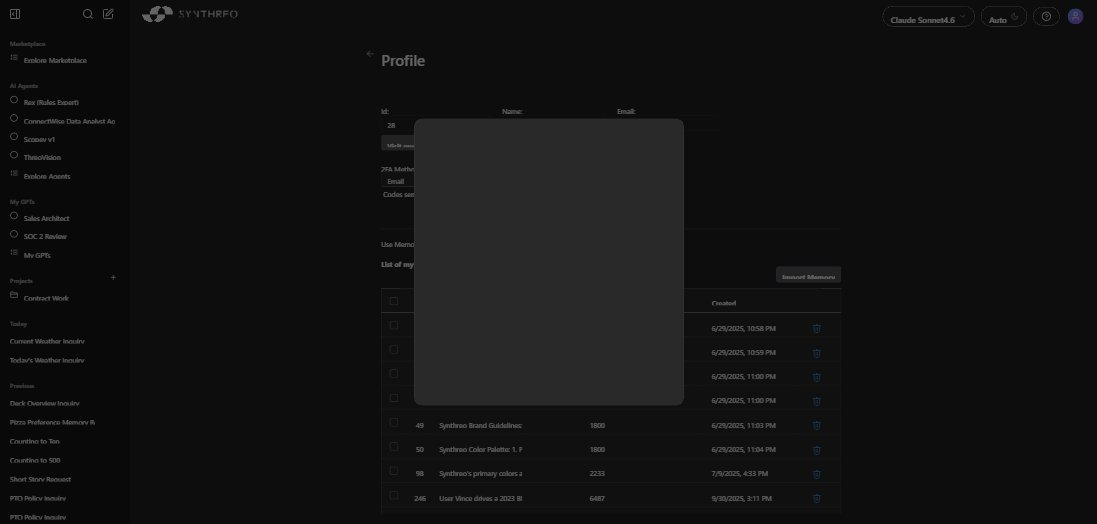Check the box for memory 49

point(394,422)
